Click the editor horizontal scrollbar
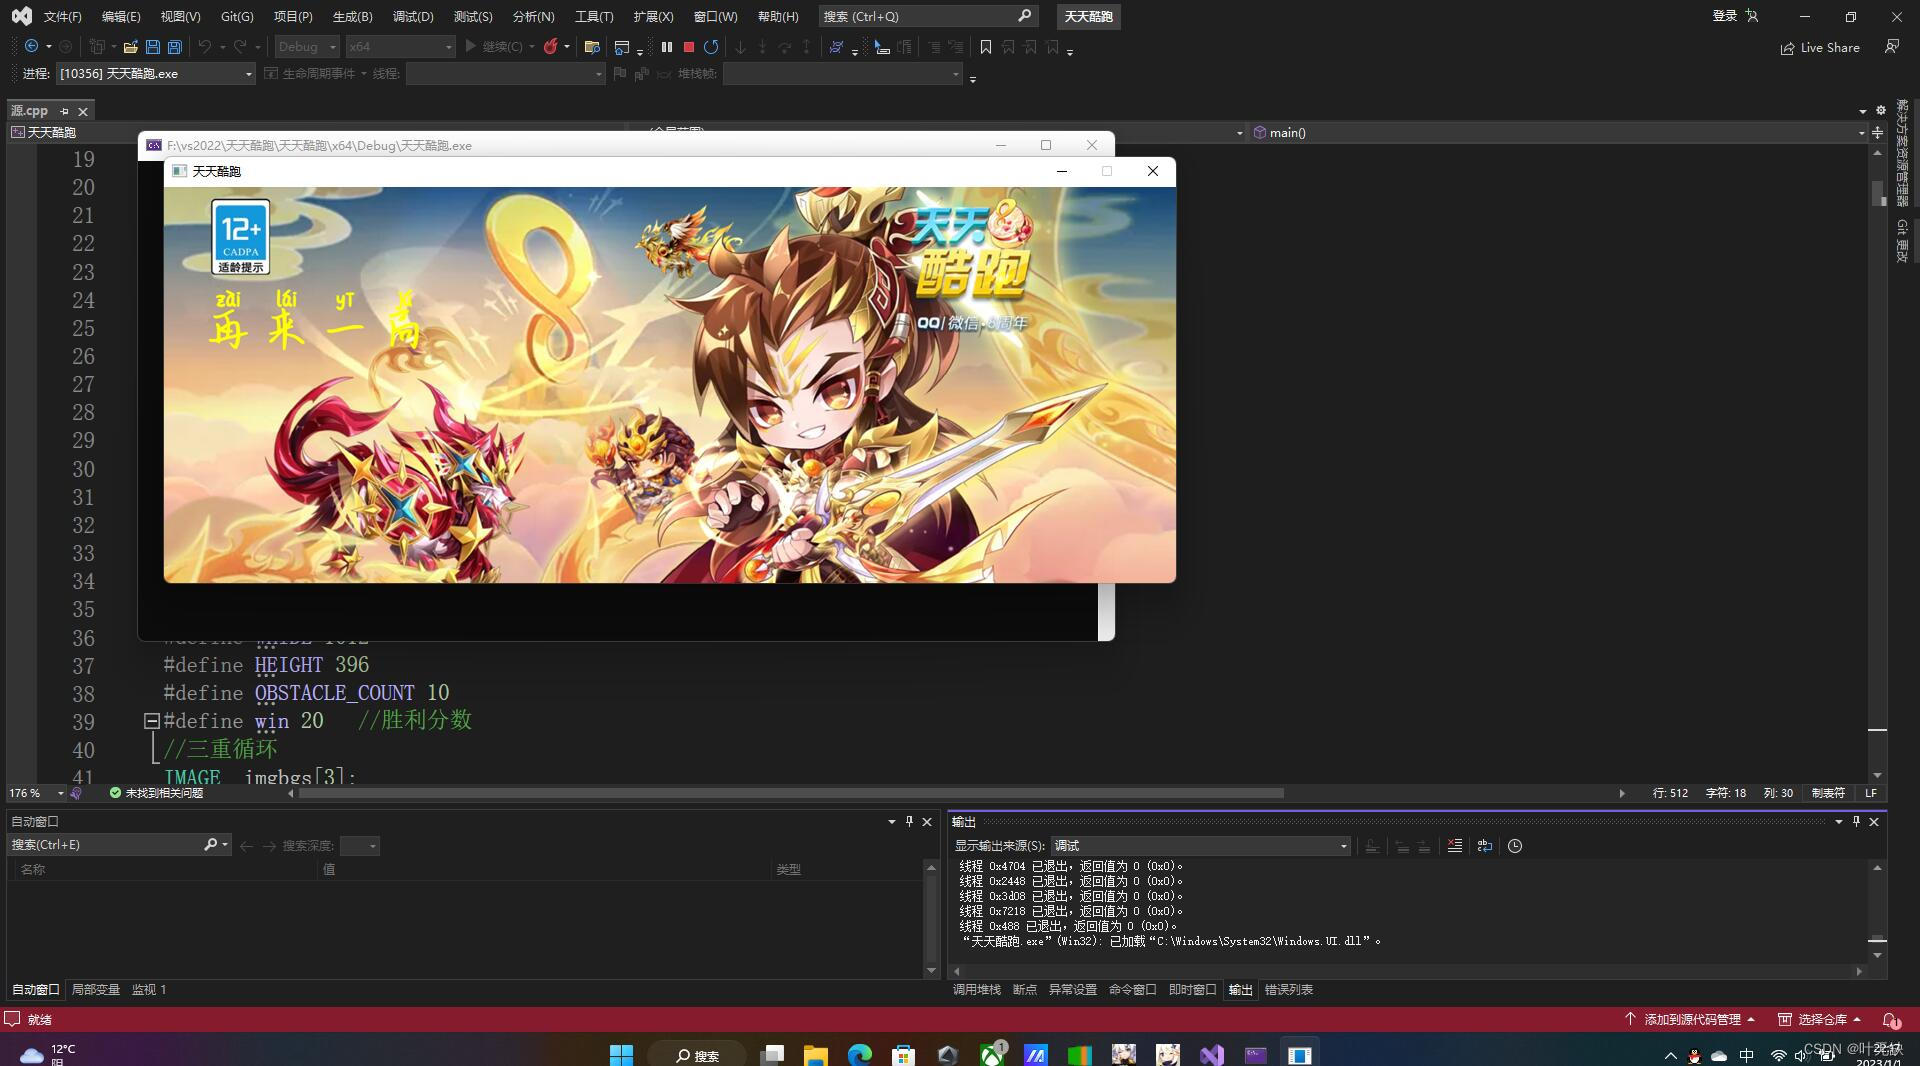The height and width of the screenshot is (1066, 1920). coord(790,793)
